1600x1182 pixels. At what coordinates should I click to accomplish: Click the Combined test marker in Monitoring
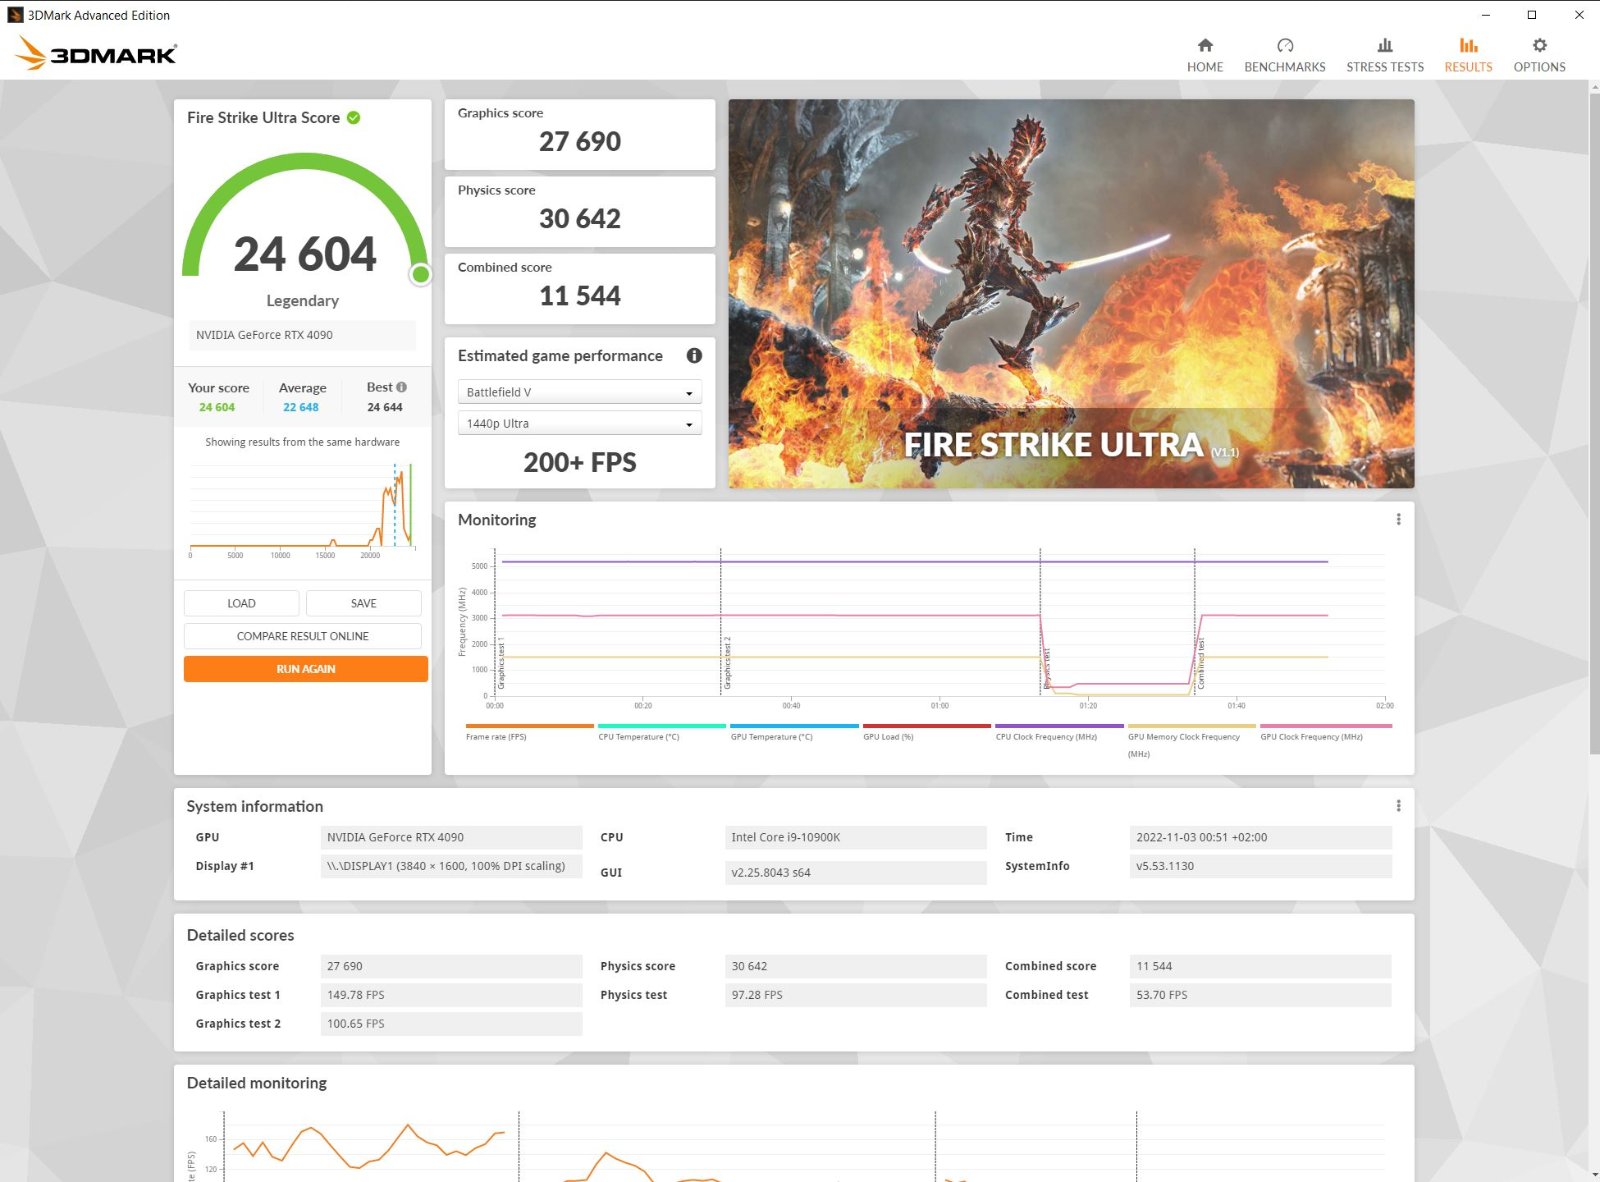pyautogui.click(x=1201, y=663)
